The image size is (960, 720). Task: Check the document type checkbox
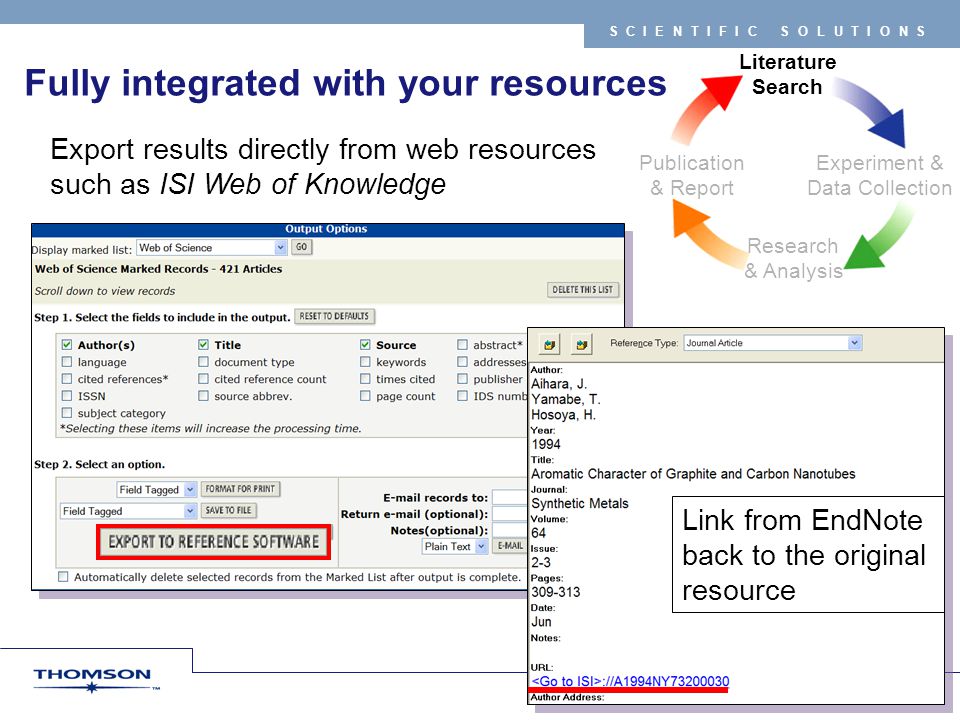(x=203, y=362)
